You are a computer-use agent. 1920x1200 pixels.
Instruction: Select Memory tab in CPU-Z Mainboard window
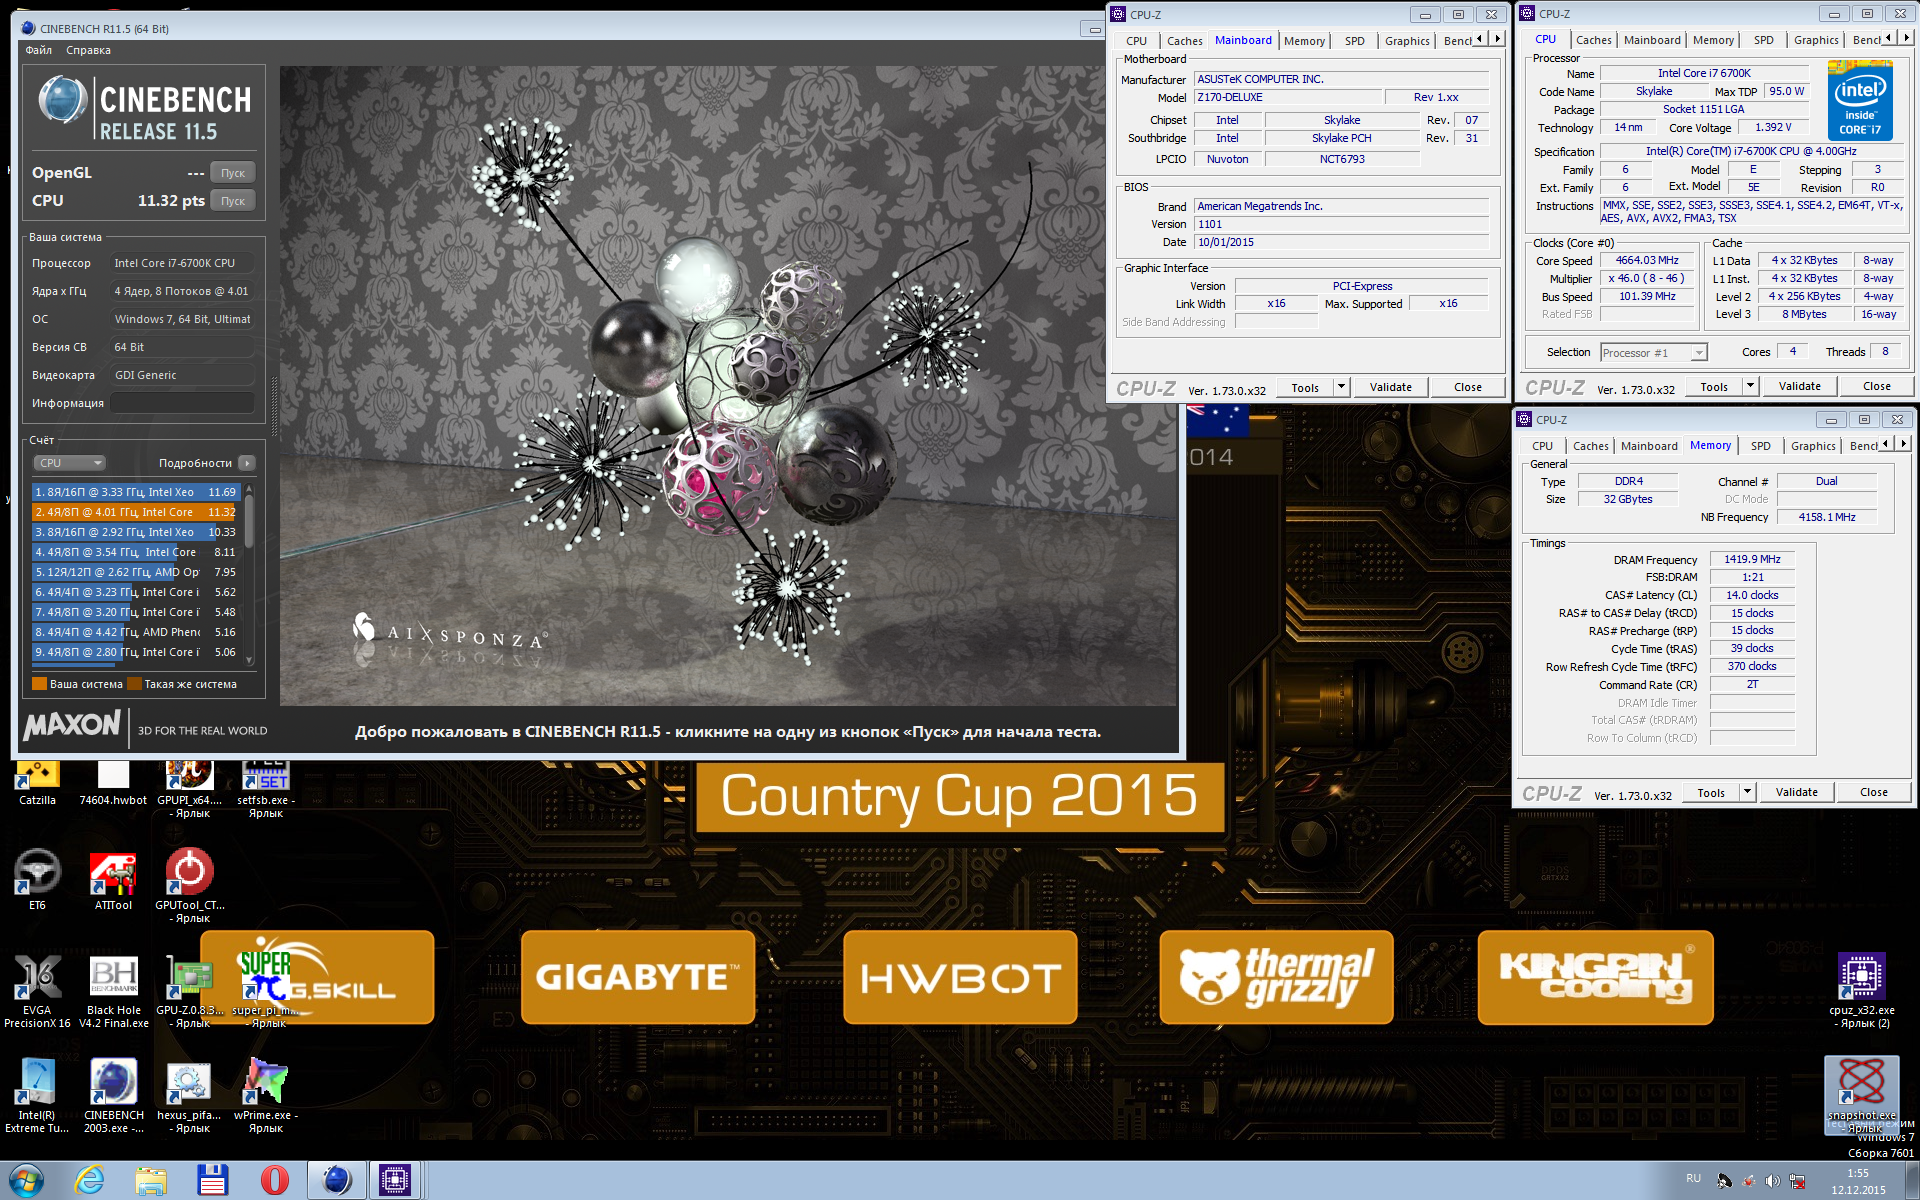click(x=1304, y=41)
